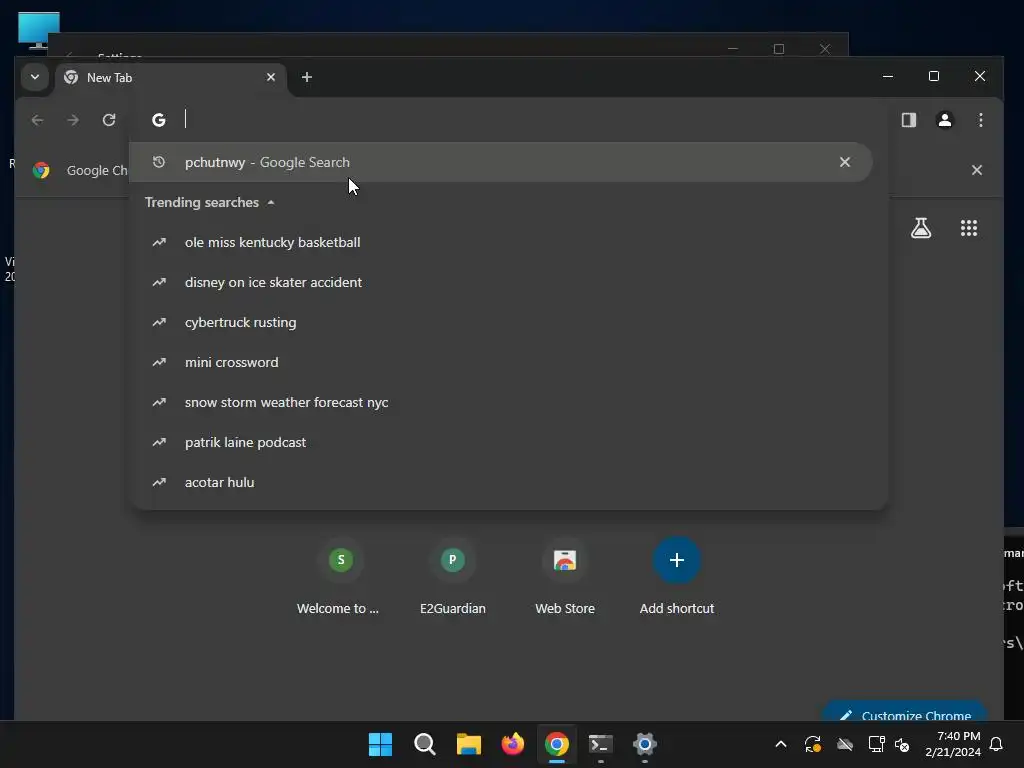Open the E2Guardian shortcut
Image resolution: width=1024 pixels, height=768 pixels.
tap(453, 577)
